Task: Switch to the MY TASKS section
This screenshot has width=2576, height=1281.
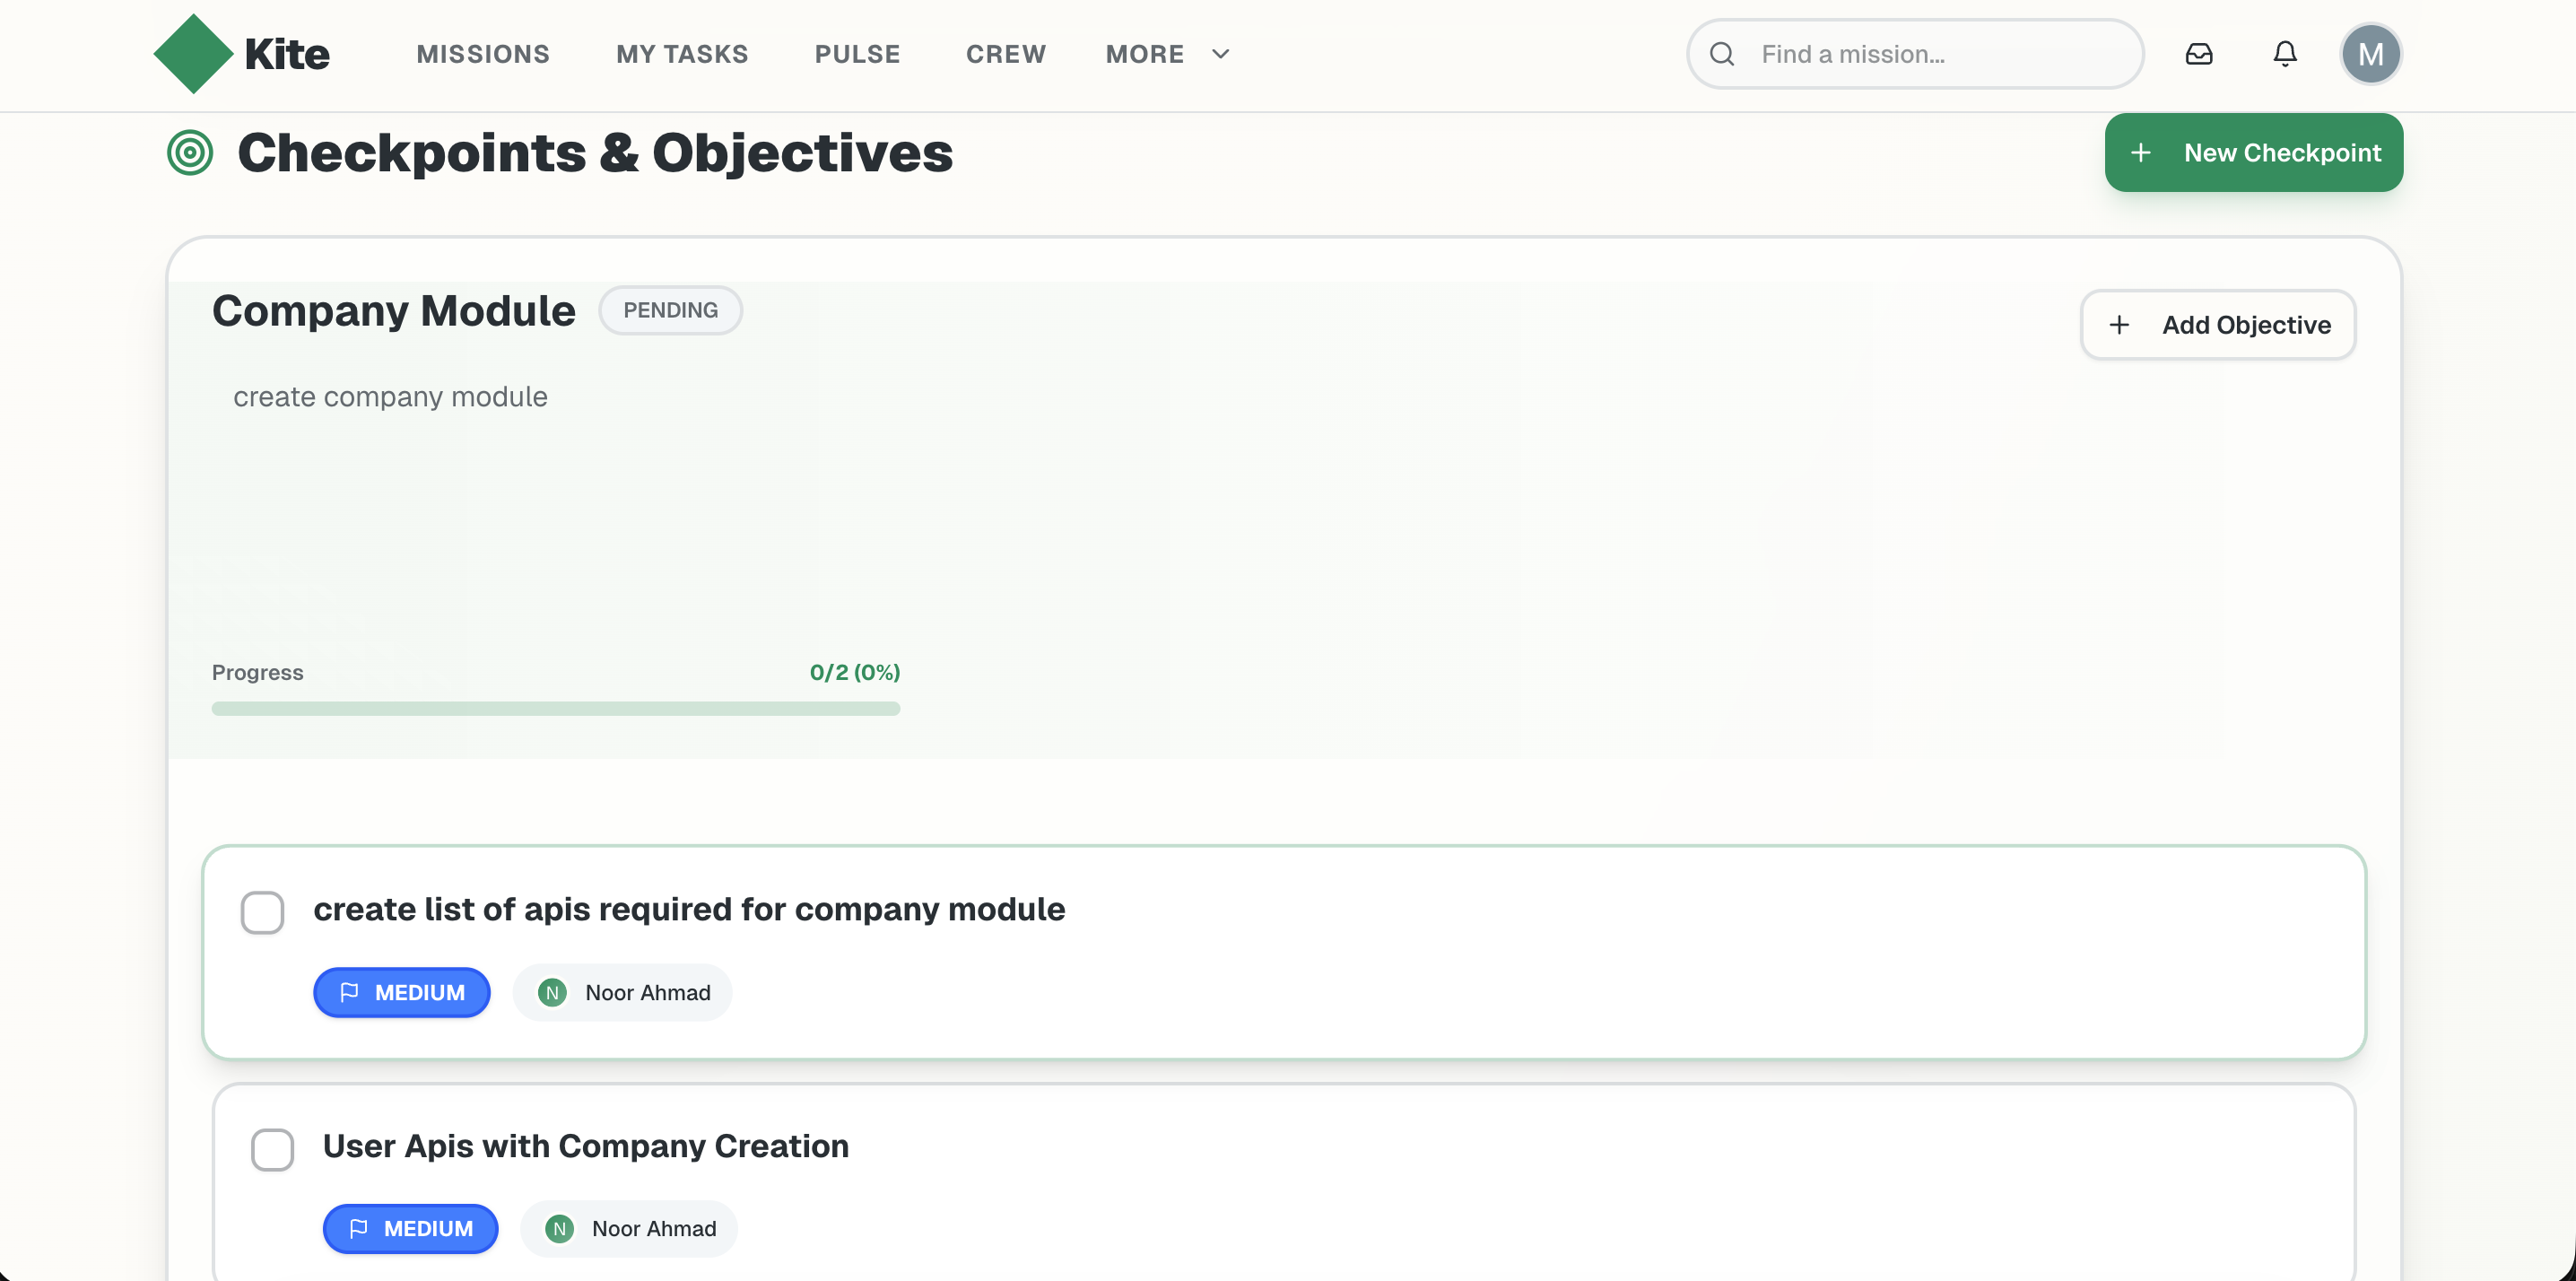Action: pyautogui.click(x=682, y=54)
